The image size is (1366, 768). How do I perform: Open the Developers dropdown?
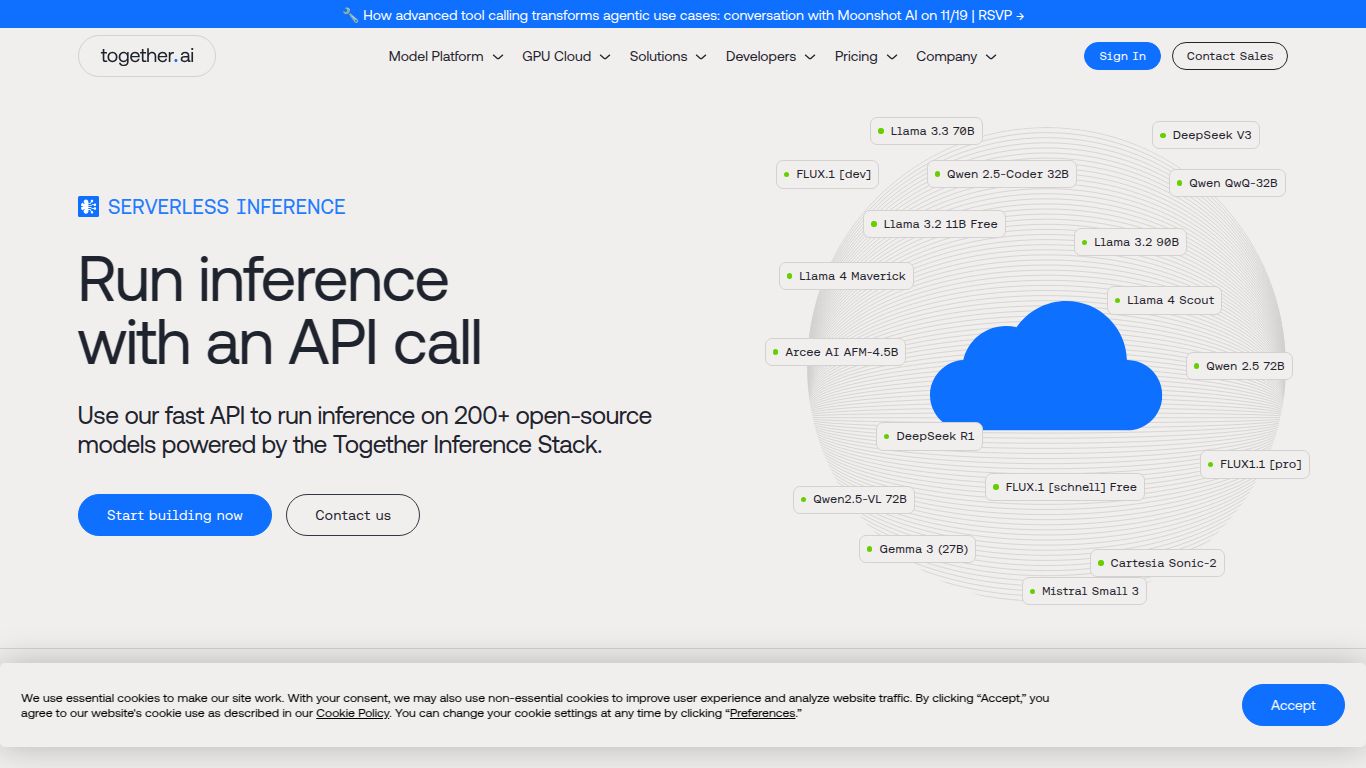pyautogui.click(x=769, y=57)
